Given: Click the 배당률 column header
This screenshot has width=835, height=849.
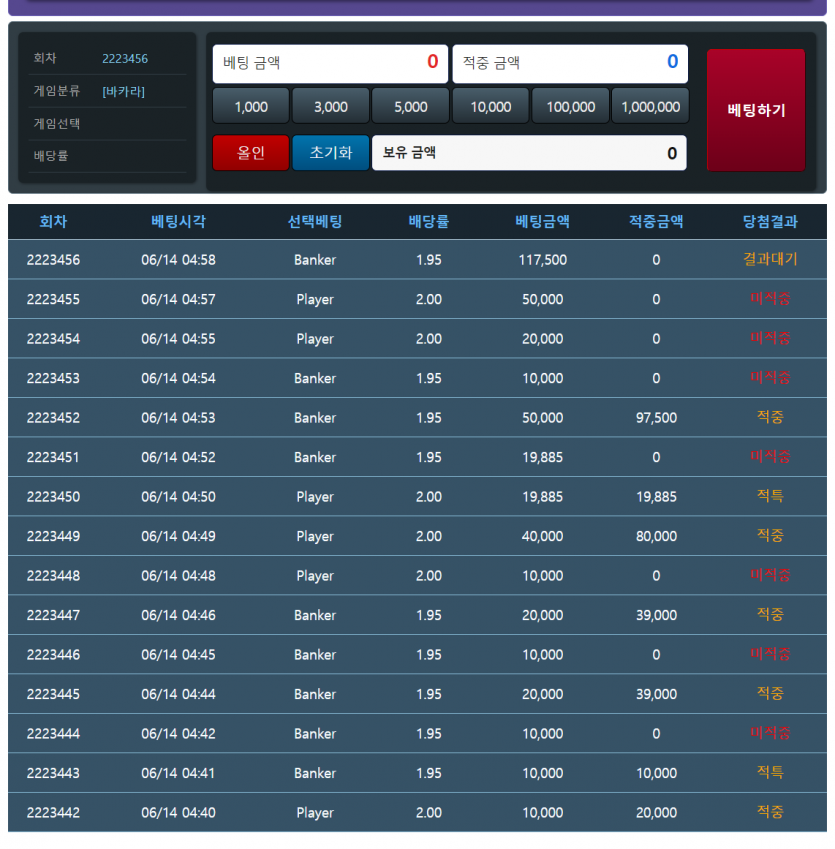Looking at the screenshot, I should (428, 222).
